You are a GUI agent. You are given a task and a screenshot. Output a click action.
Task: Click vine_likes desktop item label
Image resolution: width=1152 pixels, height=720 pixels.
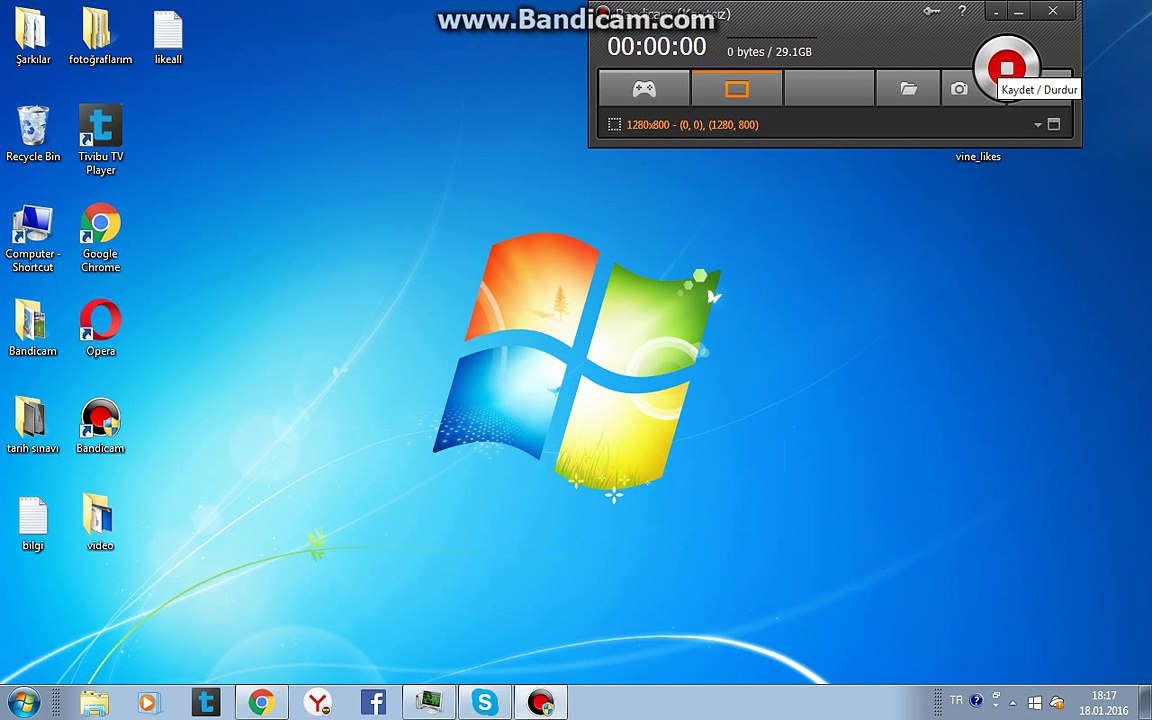(x=978, y=156)
